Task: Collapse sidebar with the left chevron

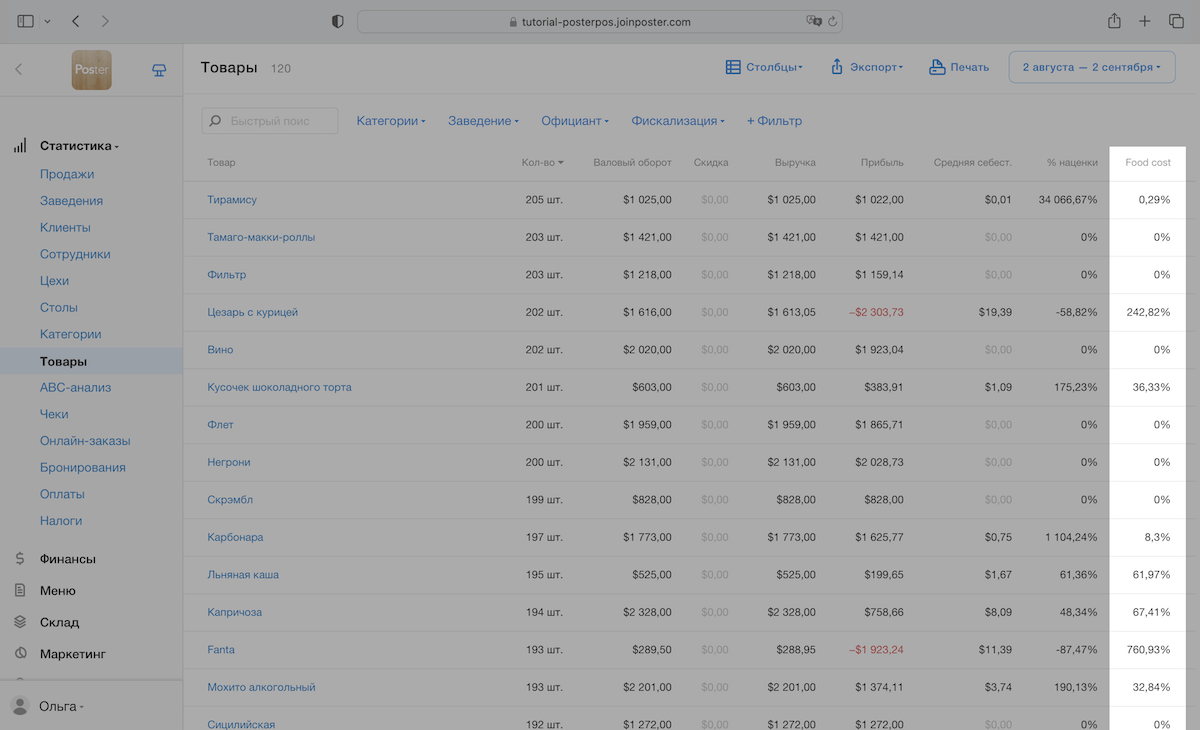Action: [x=18, y=70]
